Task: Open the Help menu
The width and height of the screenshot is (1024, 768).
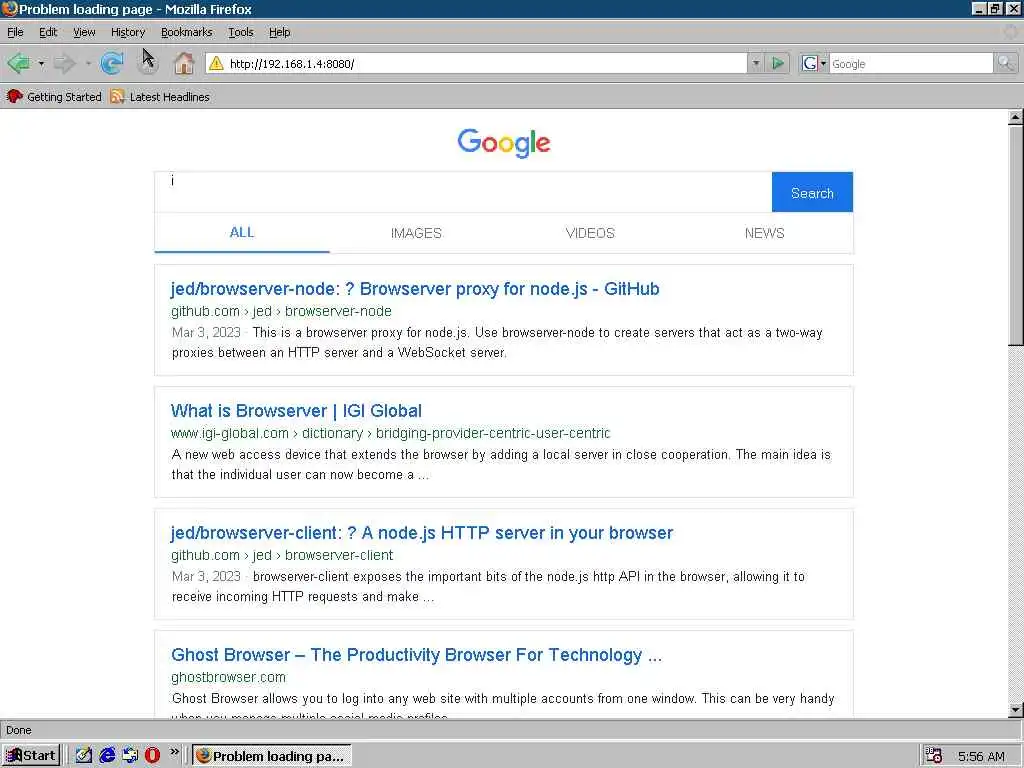Action: point(280,32)
